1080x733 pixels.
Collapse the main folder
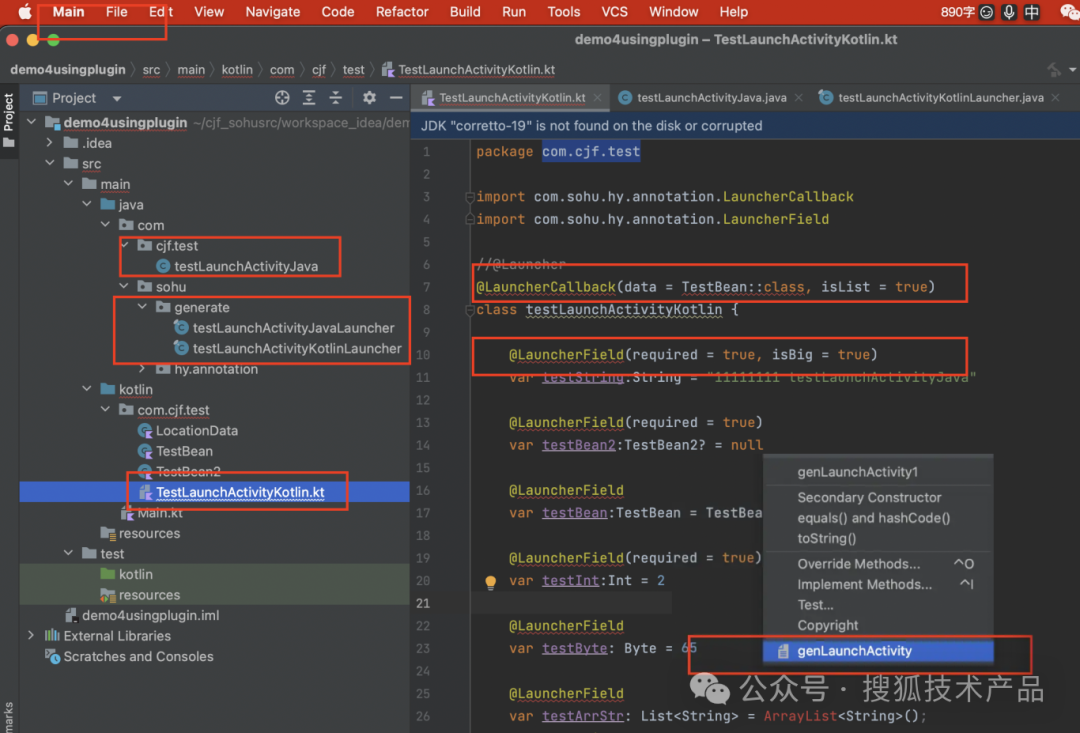point(68,183)
